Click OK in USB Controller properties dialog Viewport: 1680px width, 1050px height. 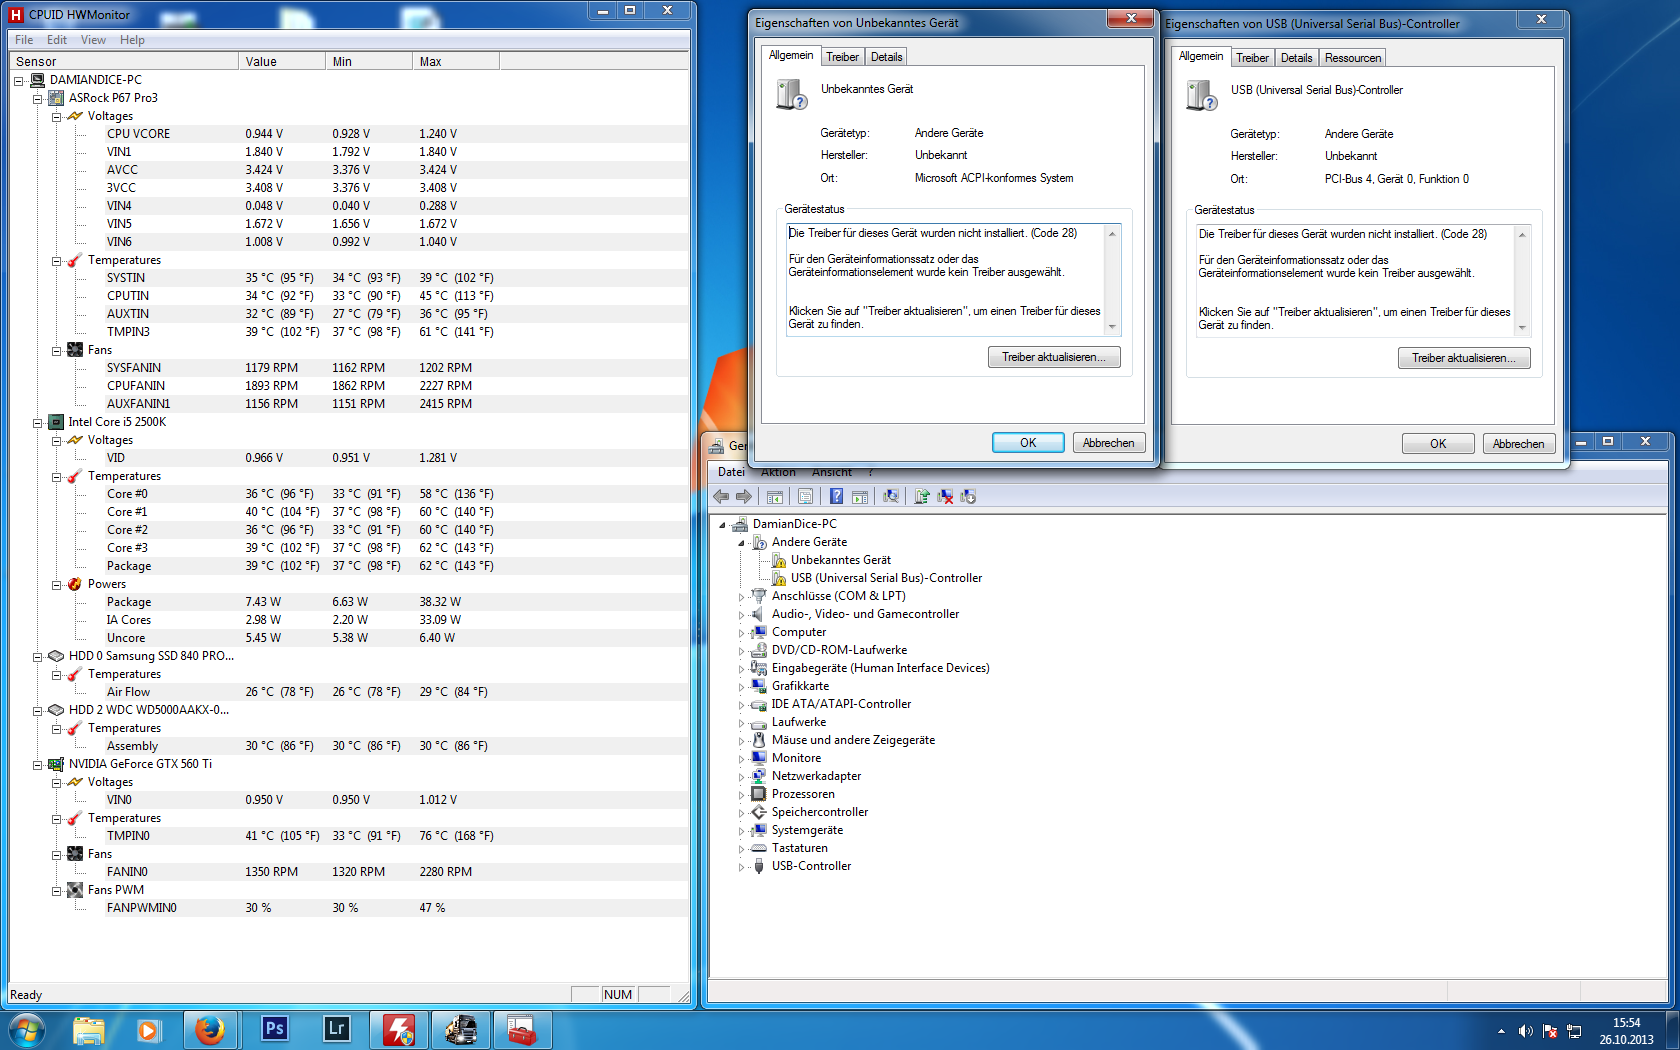pyautogui.click(x=1438, y=444)
